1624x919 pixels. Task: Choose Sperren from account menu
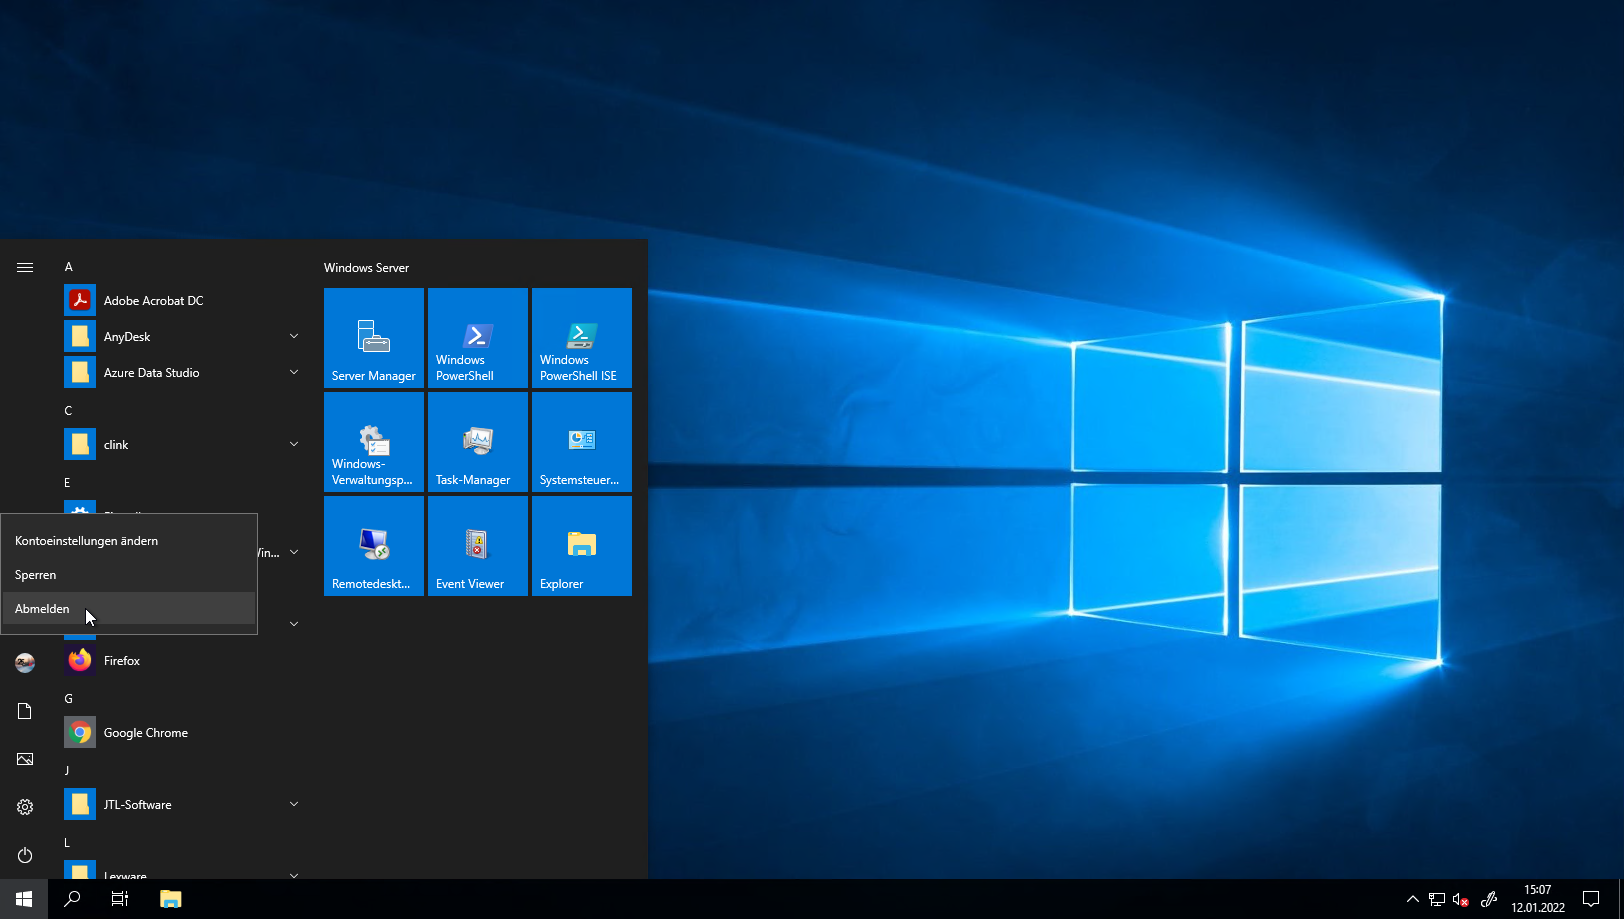129,575
